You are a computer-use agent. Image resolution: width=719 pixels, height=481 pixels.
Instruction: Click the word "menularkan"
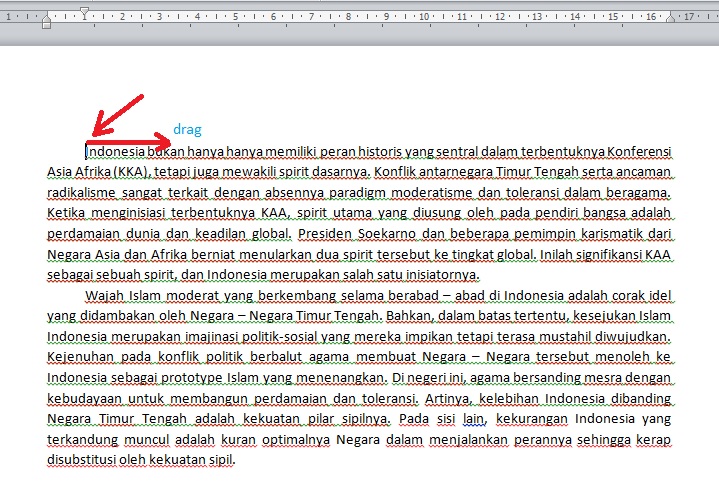[276, 254]
